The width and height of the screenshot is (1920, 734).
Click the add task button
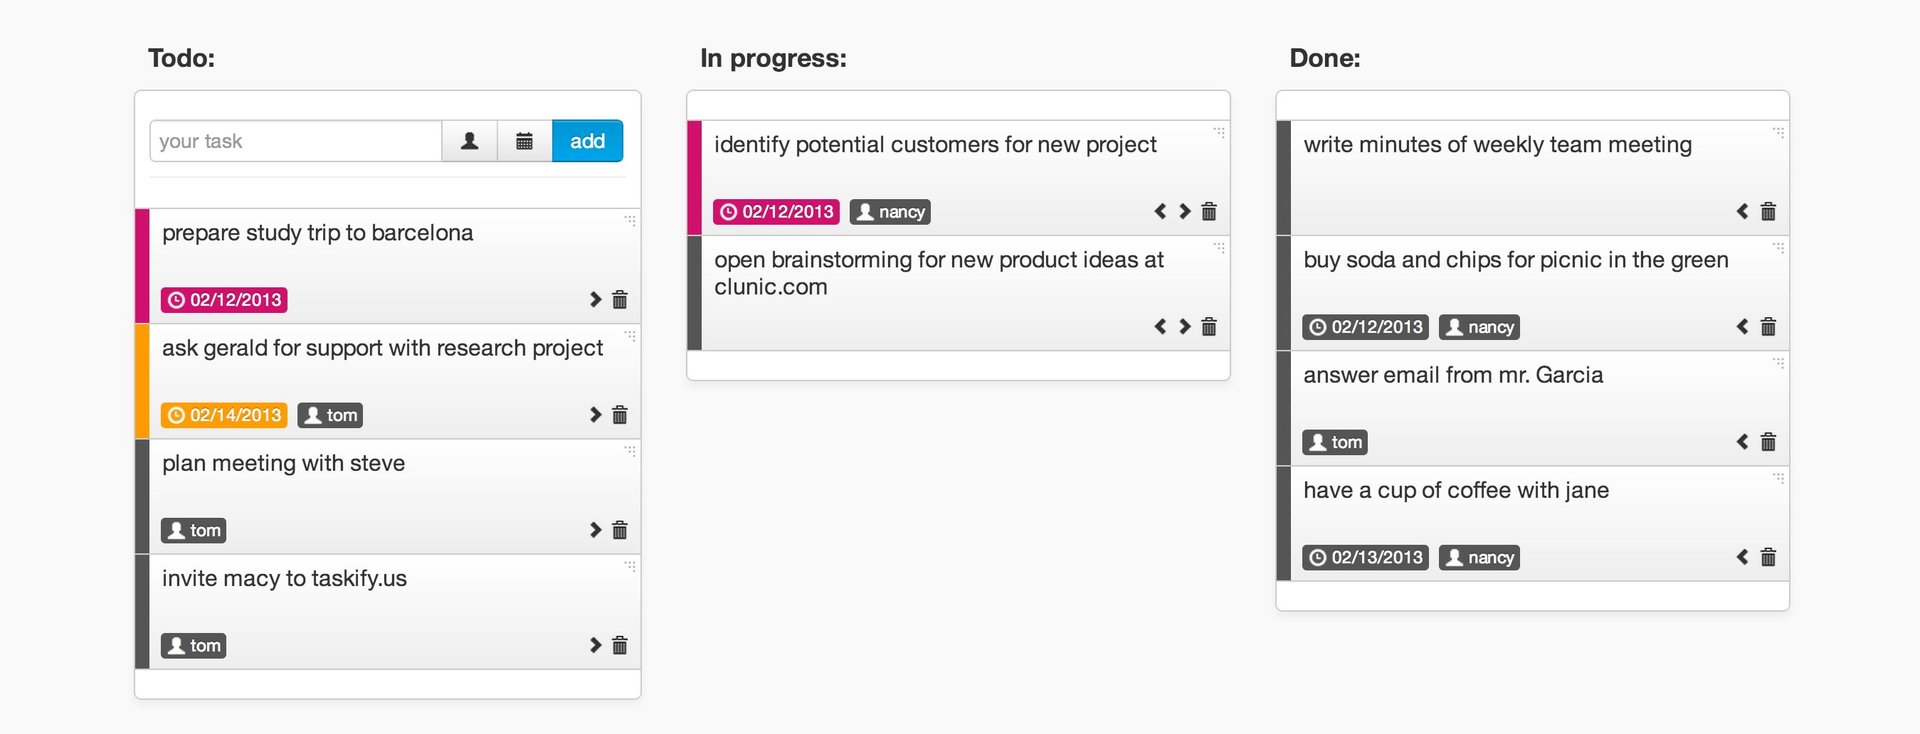(588, 141)
